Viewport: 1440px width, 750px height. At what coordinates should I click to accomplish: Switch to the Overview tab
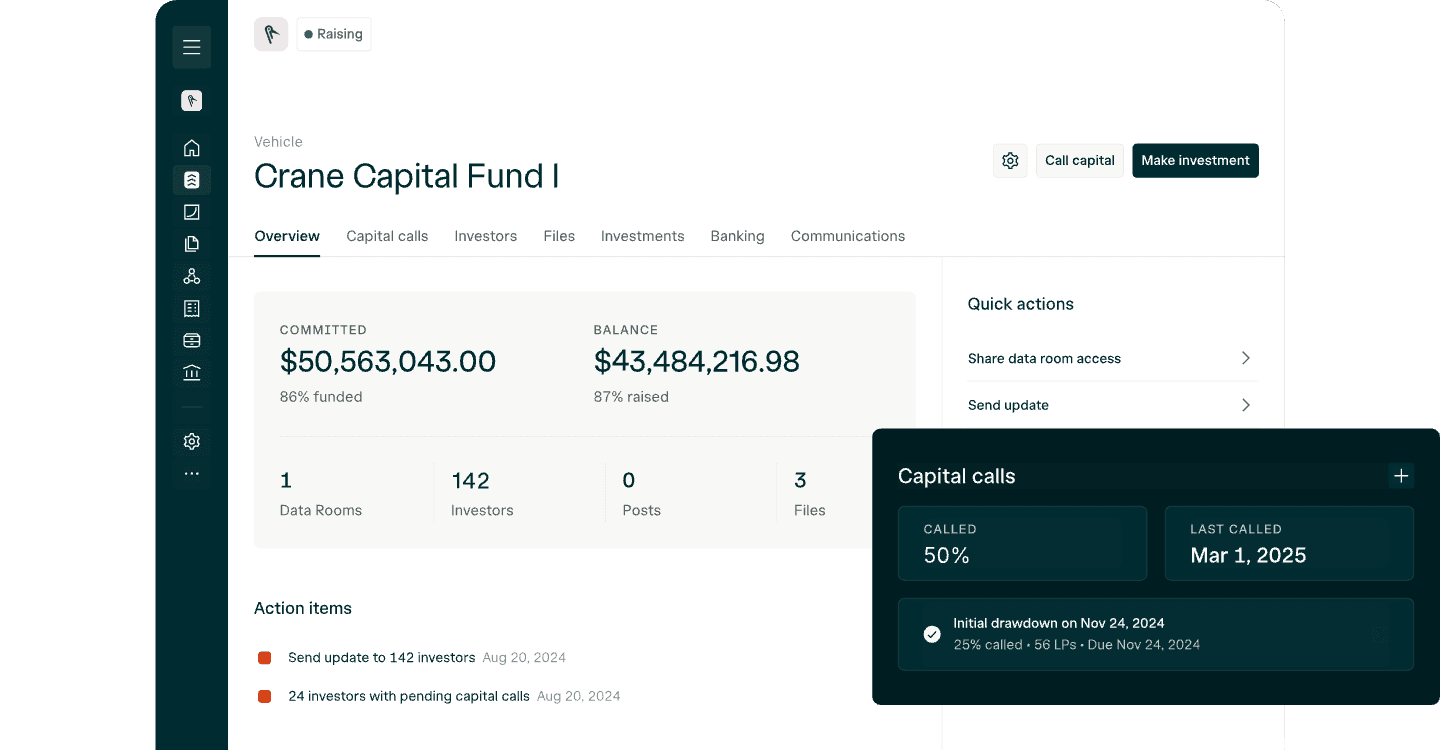pyautogui.click(x=287, y=236)
